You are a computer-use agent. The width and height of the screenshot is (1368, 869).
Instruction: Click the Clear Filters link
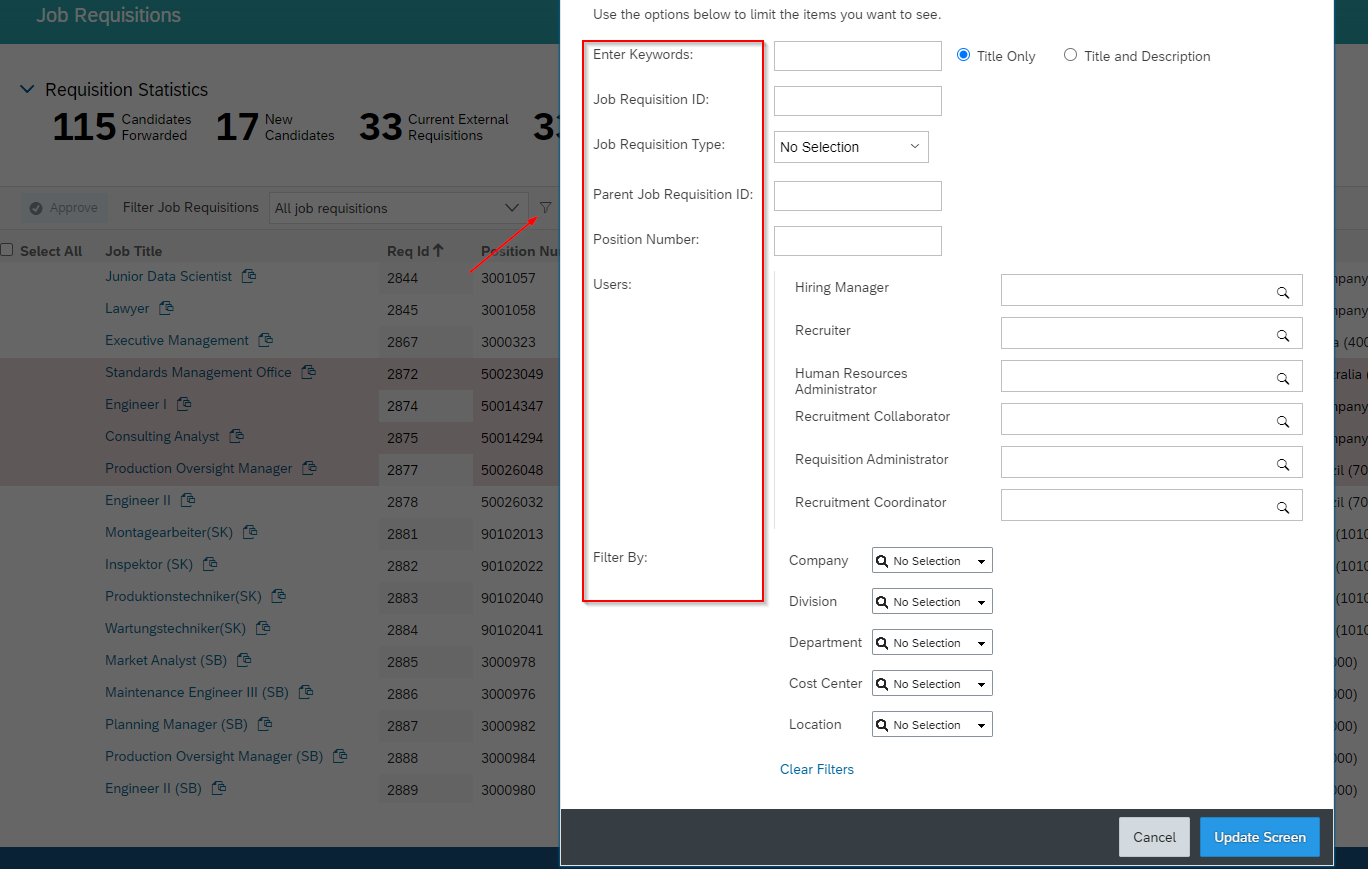click(817, 769)
